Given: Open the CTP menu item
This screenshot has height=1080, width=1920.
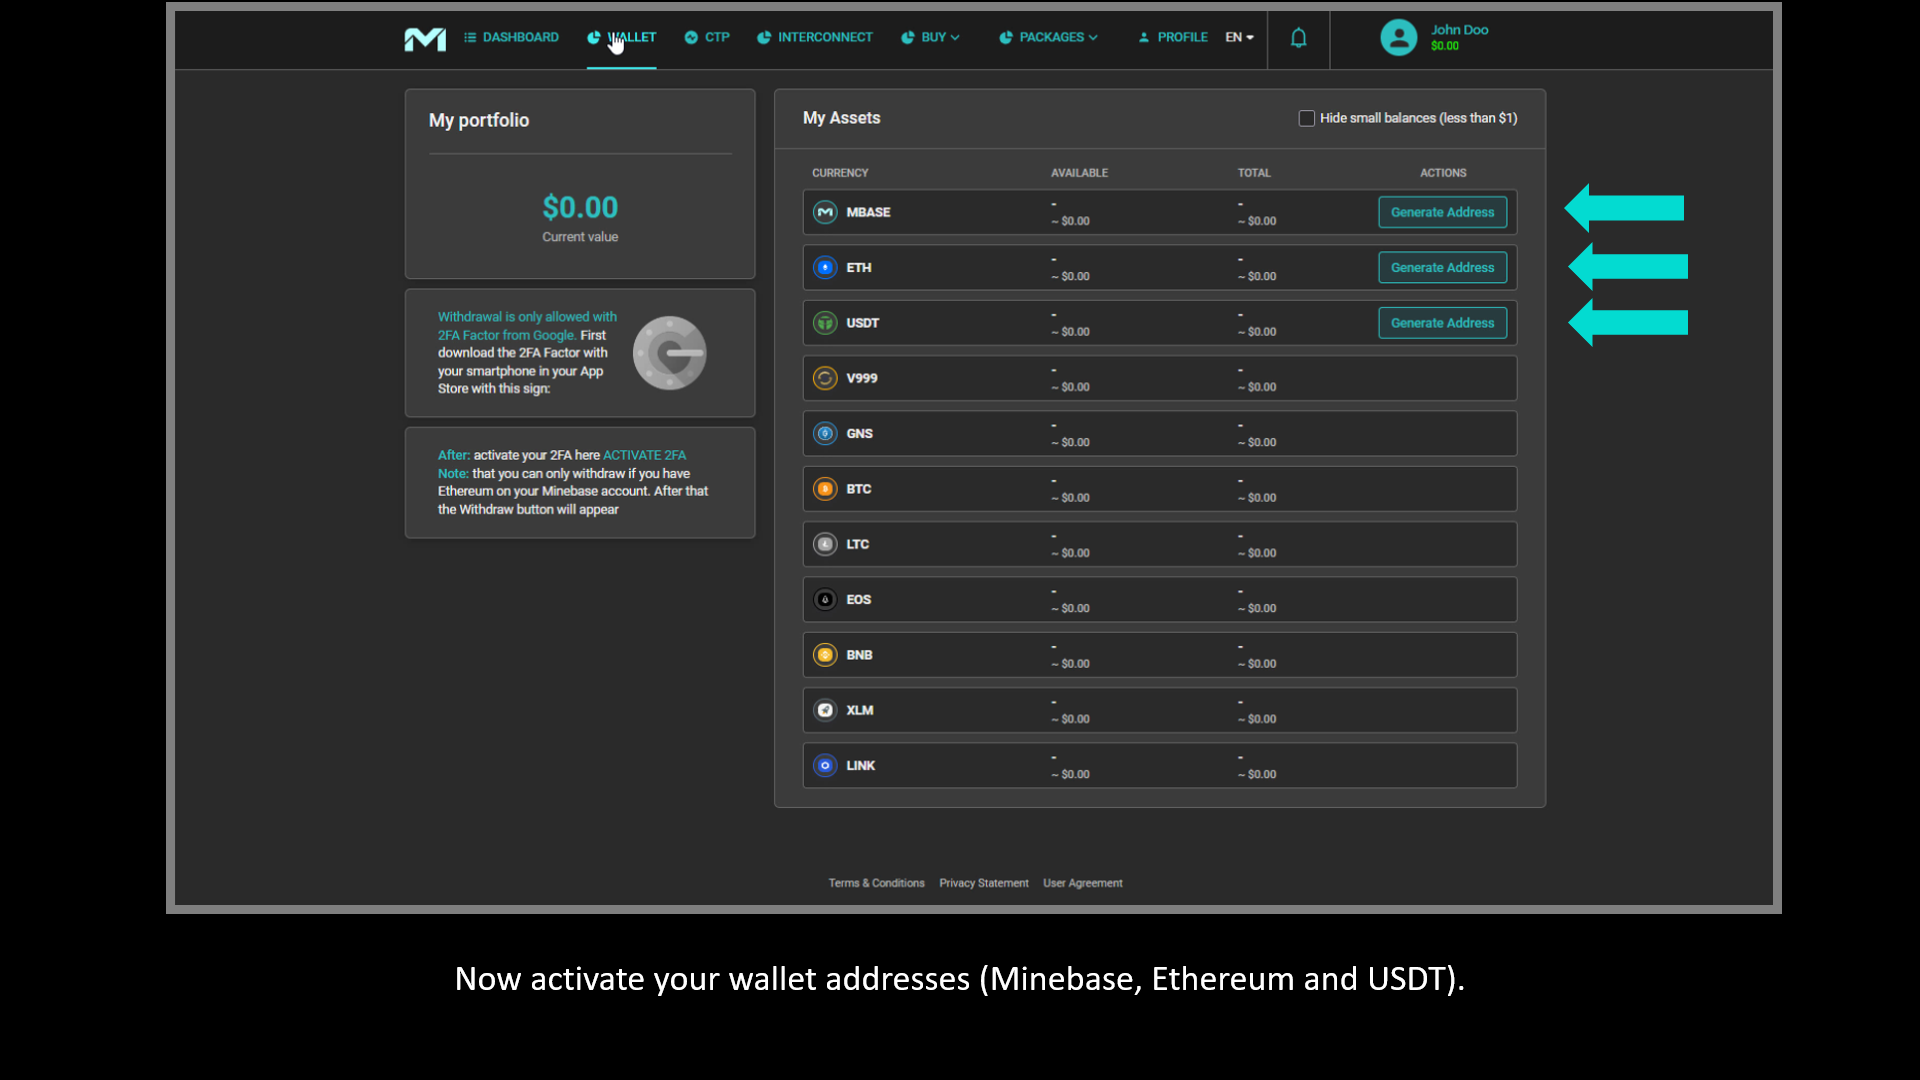Looking at the screenshot, I should pos(707,38).
